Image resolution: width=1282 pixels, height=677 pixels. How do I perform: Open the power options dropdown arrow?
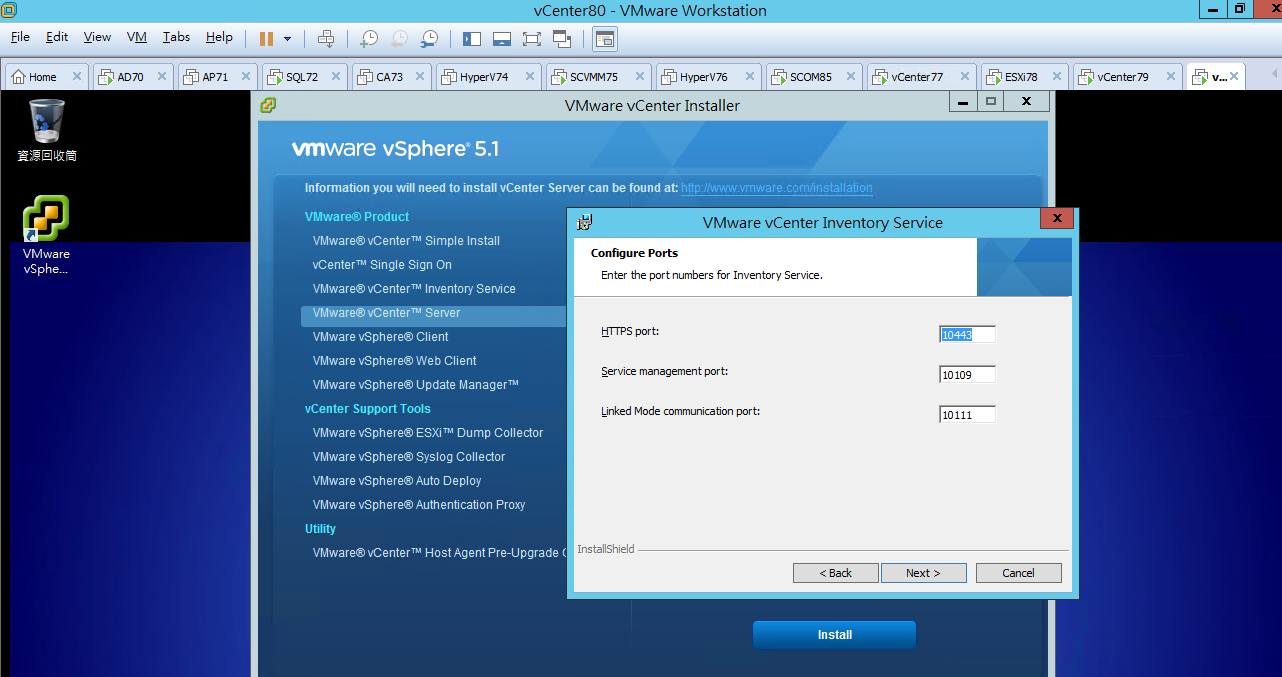(x=288, y=39)
